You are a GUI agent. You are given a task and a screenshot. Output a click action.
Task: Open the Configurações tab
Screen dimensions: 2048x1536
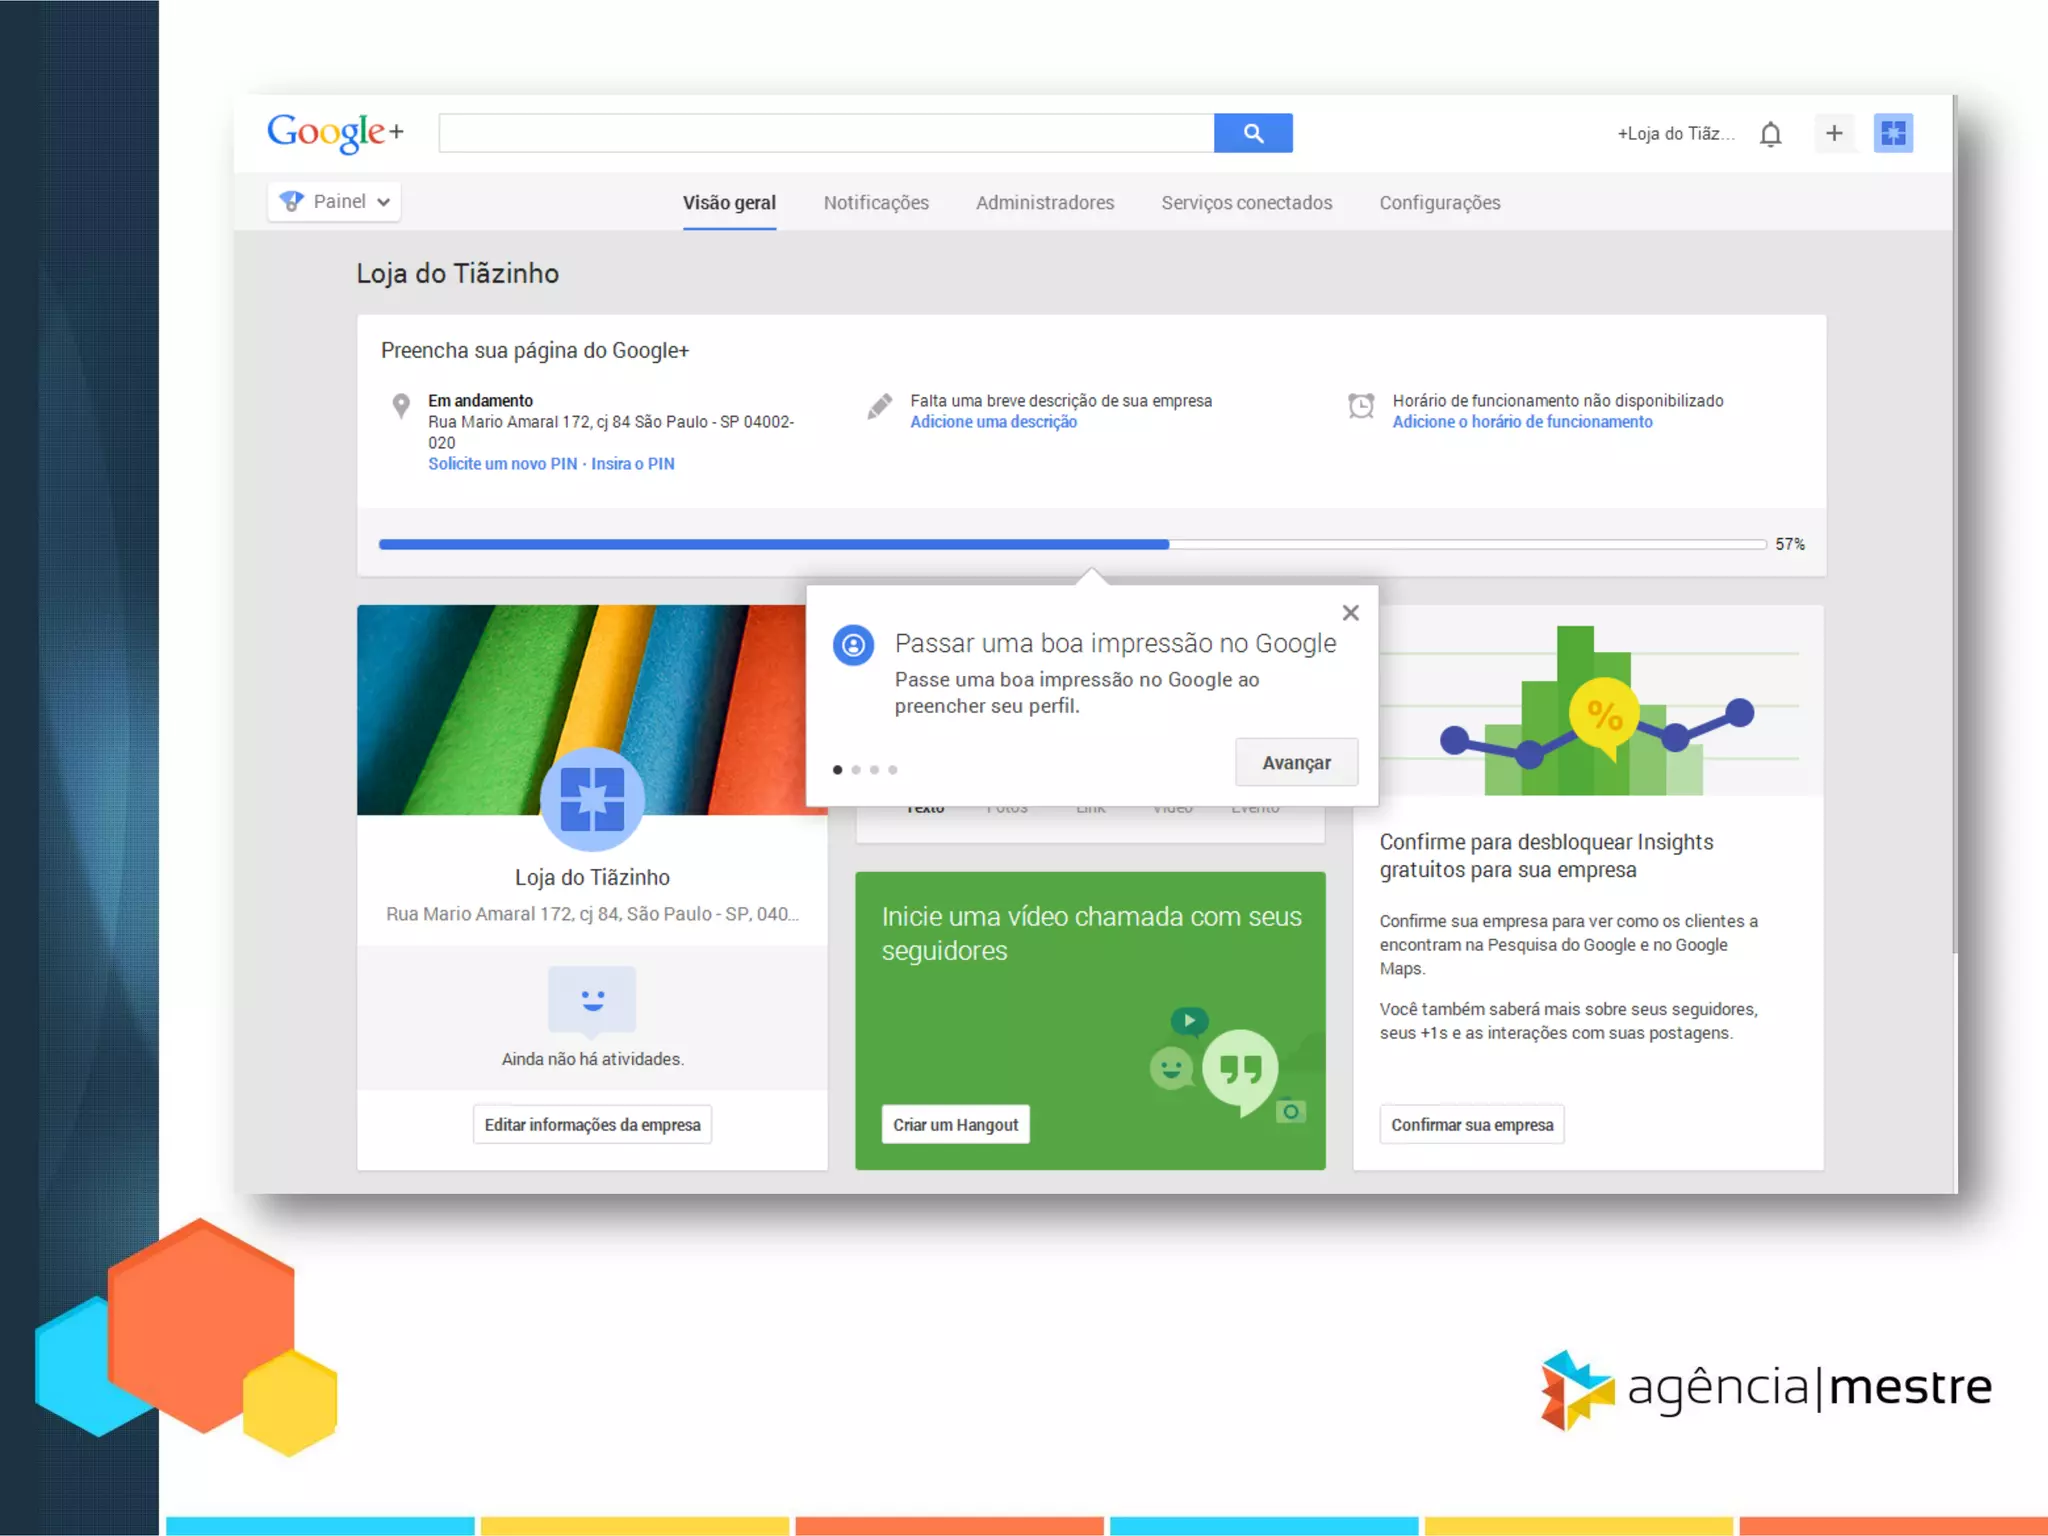[x=1439, y=203]
